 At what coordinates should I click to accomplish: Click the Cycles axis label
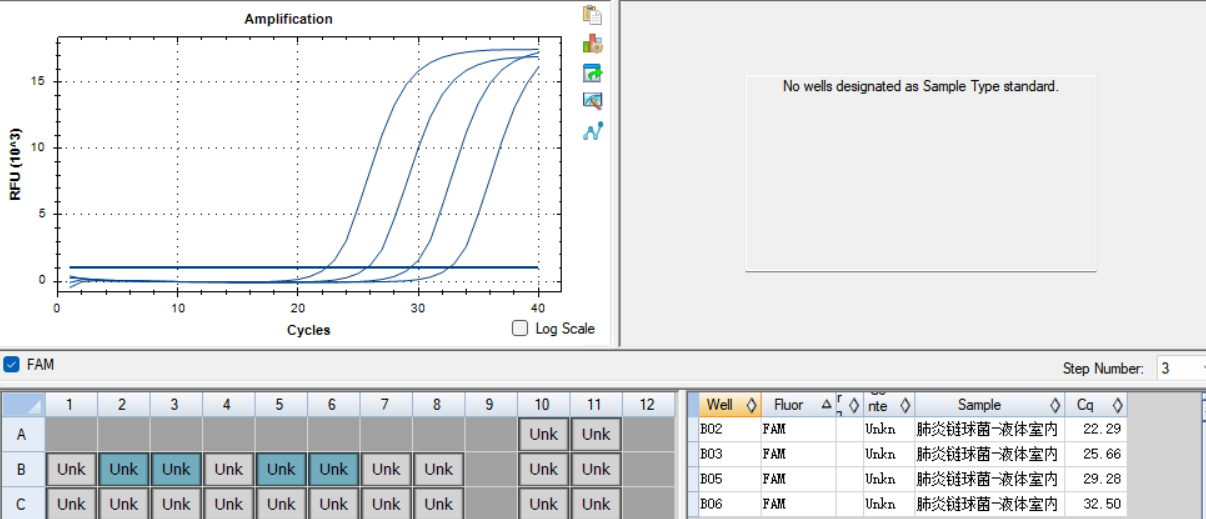coord(308,330)
